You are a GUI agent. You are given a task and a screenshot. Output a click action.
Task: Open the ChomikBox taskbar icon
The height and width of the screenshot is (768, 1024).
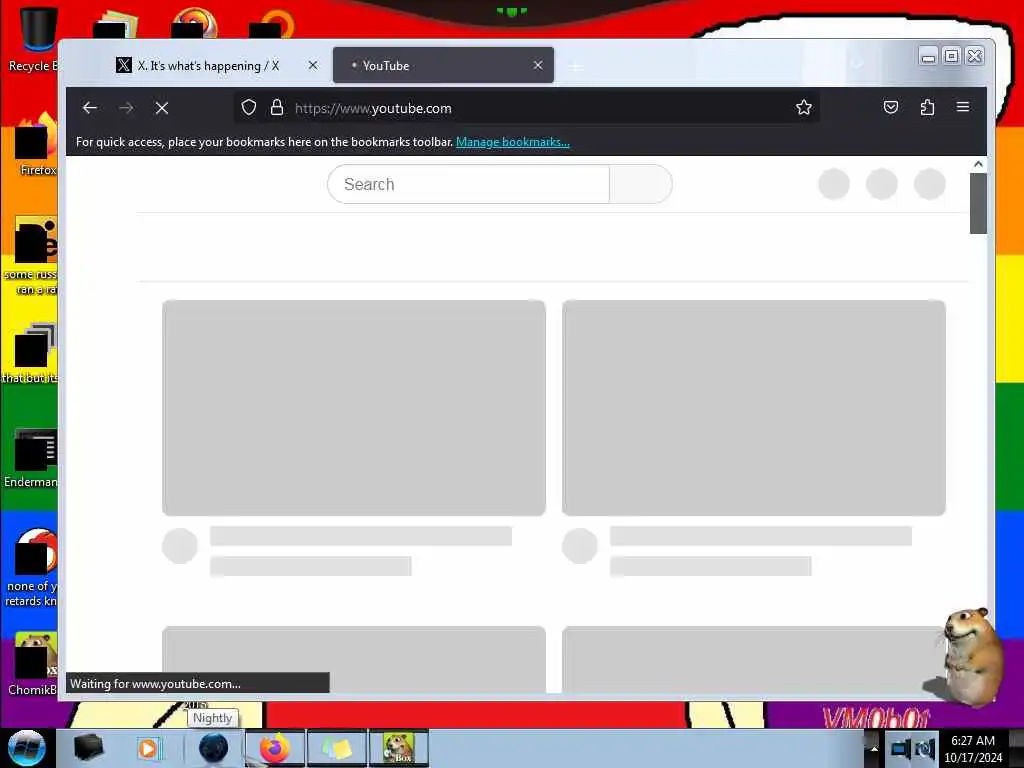click(398, 748)
